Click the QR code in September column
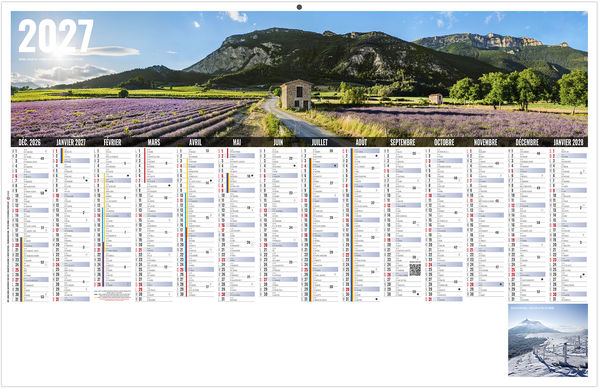Viewport: 600px width, 388px height. pos(415,269)
